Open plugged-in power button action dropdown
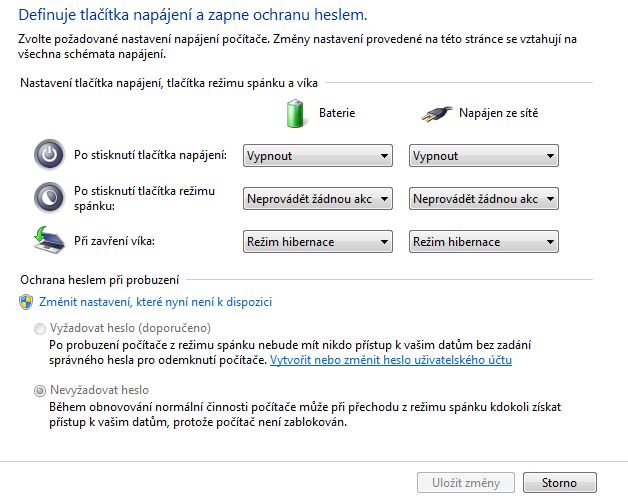 coord(483,156)
